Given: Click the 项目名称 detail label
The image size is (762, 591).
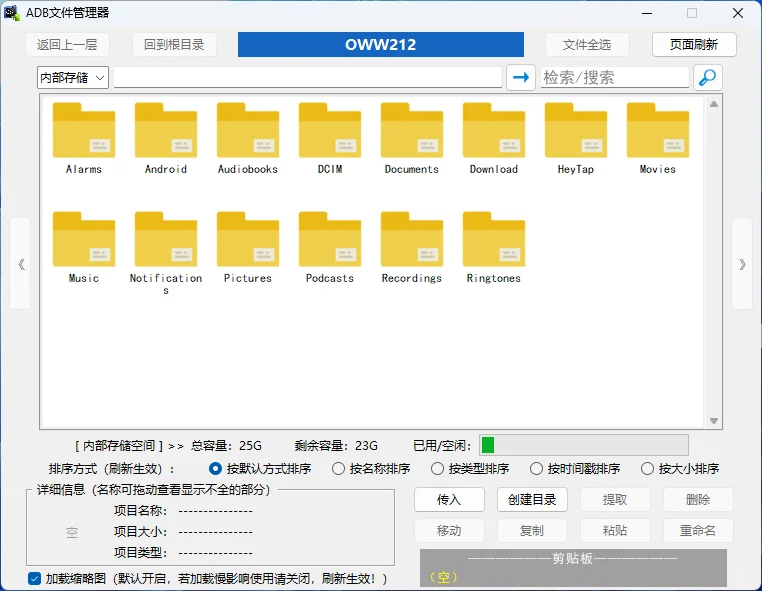Looking at the screenshot, I should pyautogui.click(x=140, y=511).
